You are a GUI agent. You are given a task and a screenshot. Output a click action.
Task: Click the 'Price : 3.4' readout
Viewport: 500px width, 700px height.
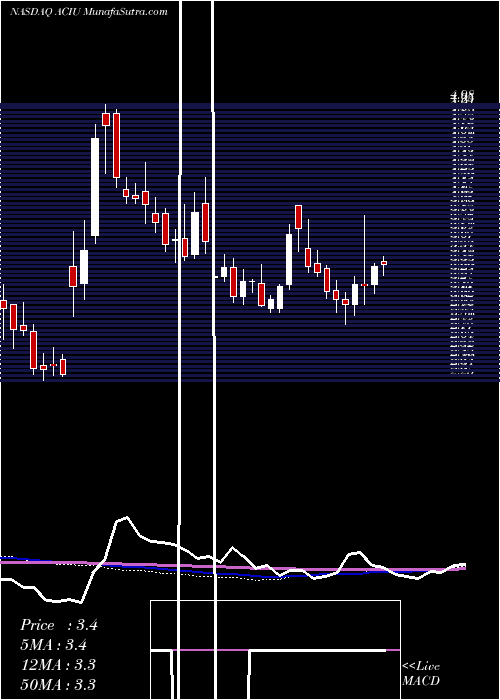[x=58, y=625]
